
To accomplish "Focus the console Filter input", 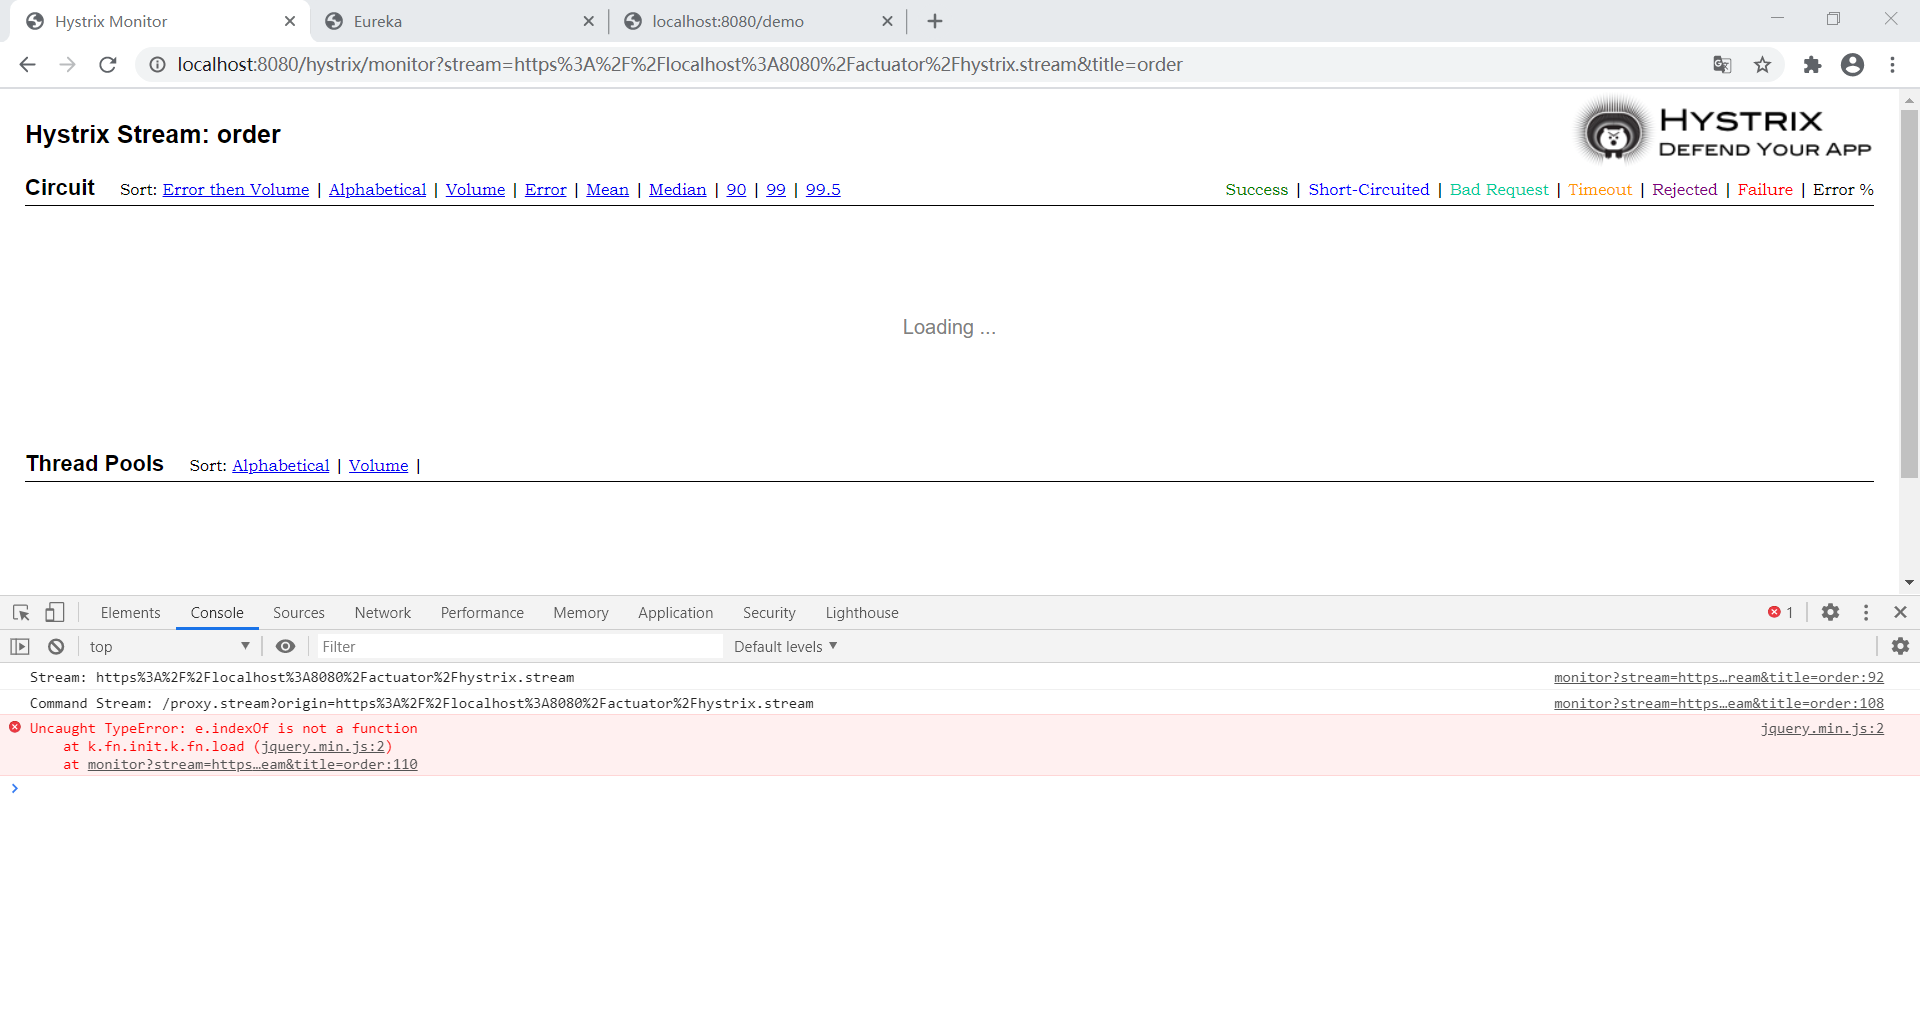I will [520, 647].
